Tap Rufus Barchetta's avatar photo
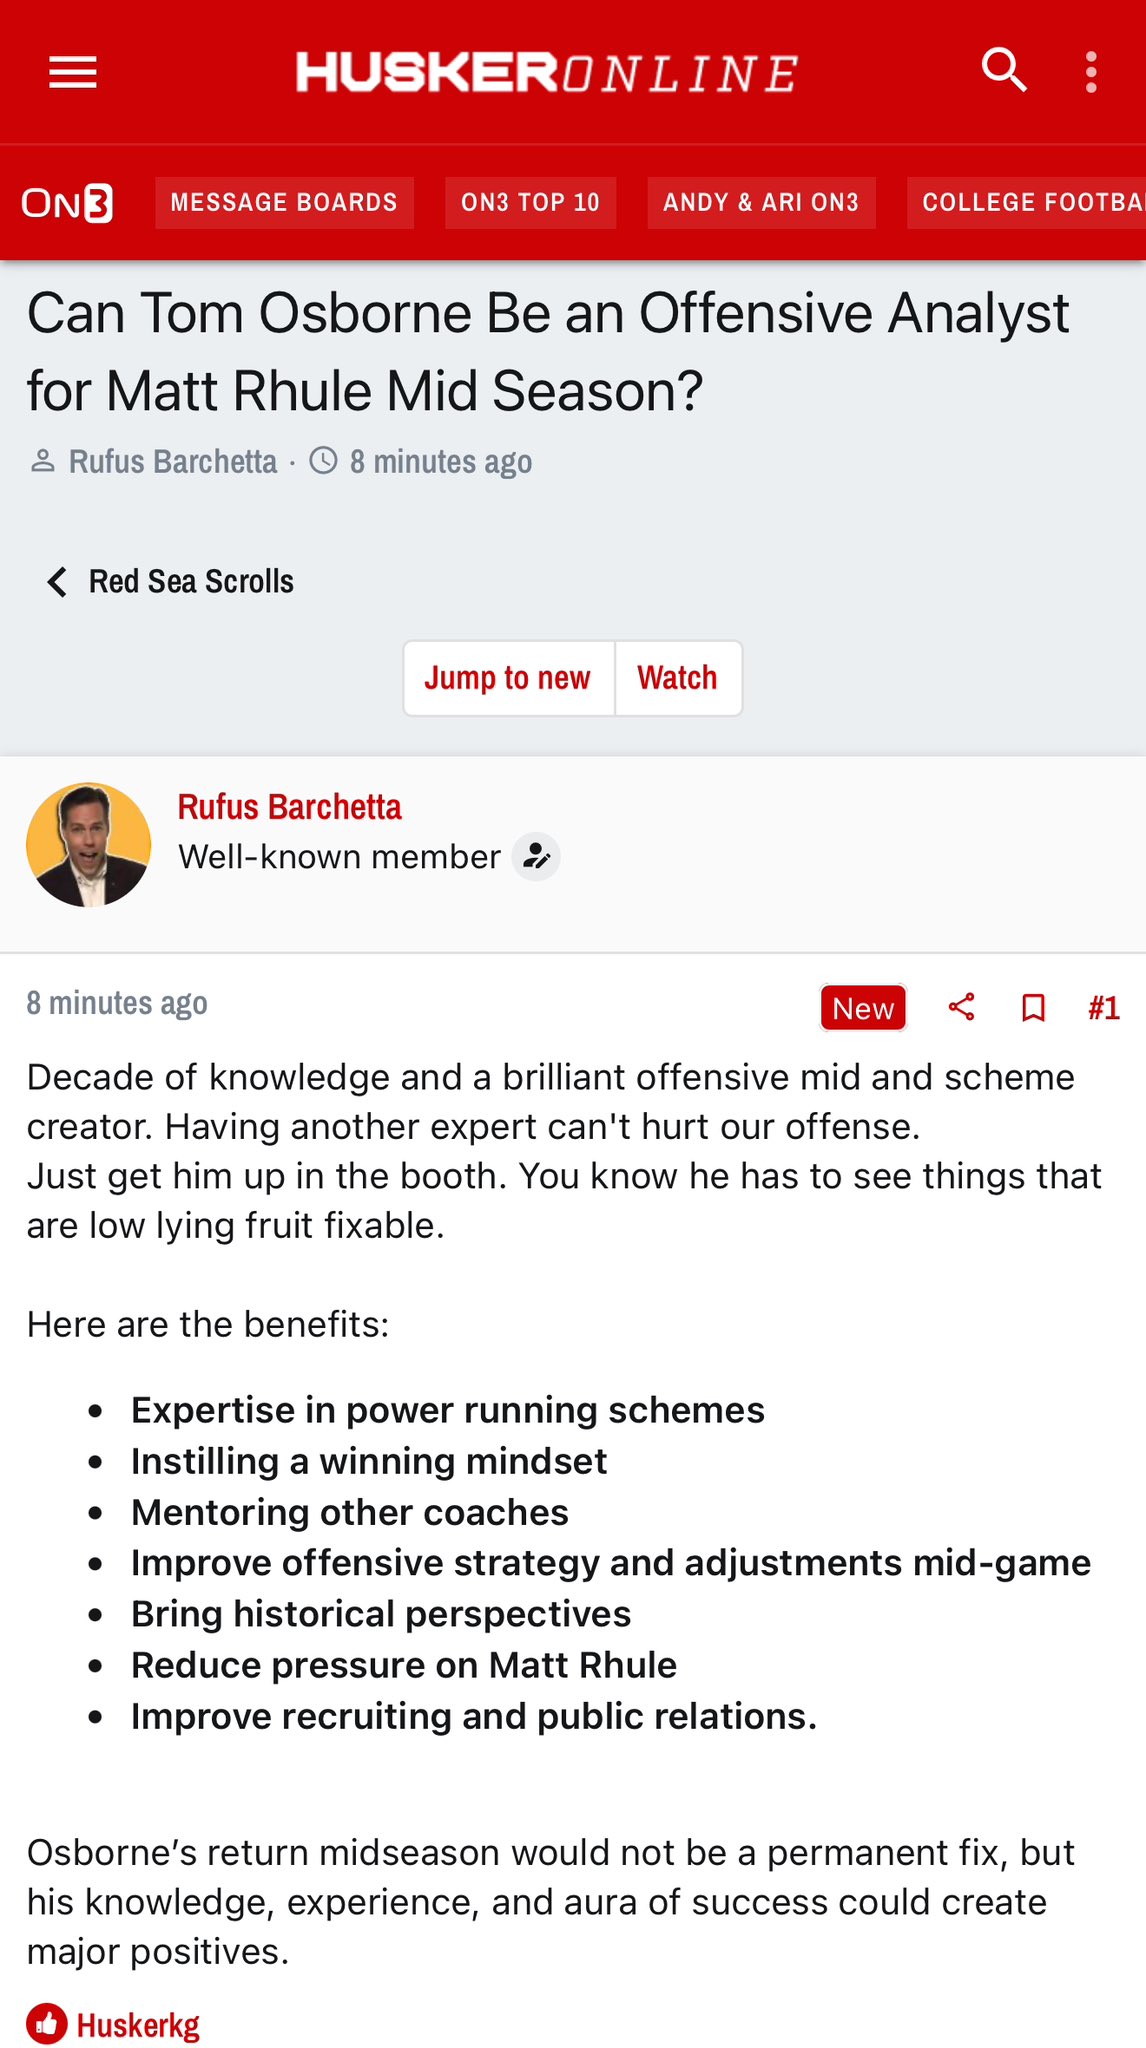Screen dimensions: 1146x2048 coord(89,845)
